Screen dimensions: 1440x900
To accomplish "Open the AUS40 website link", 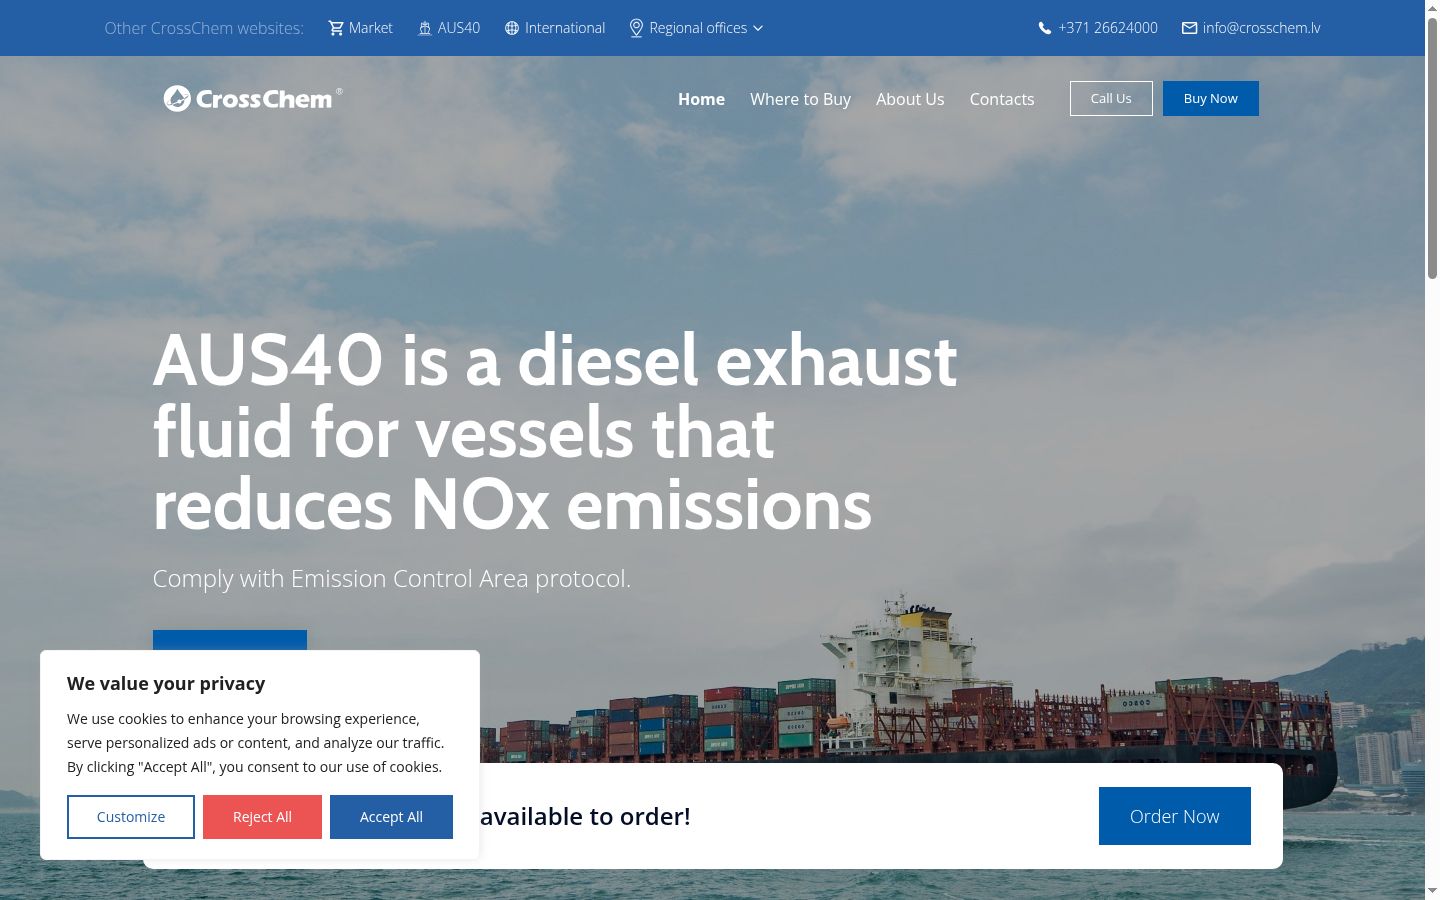I will tap(449, 28).
